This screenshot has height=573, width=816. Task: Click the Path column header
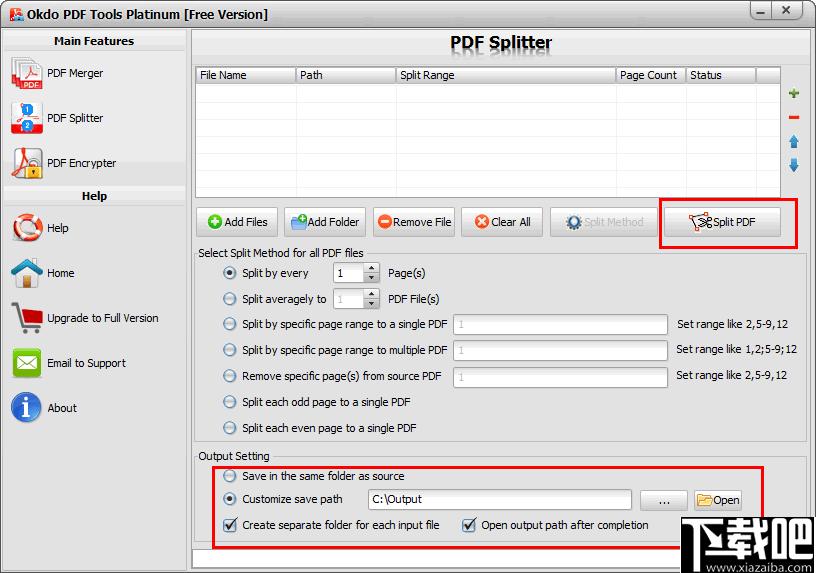pos(346,75)
